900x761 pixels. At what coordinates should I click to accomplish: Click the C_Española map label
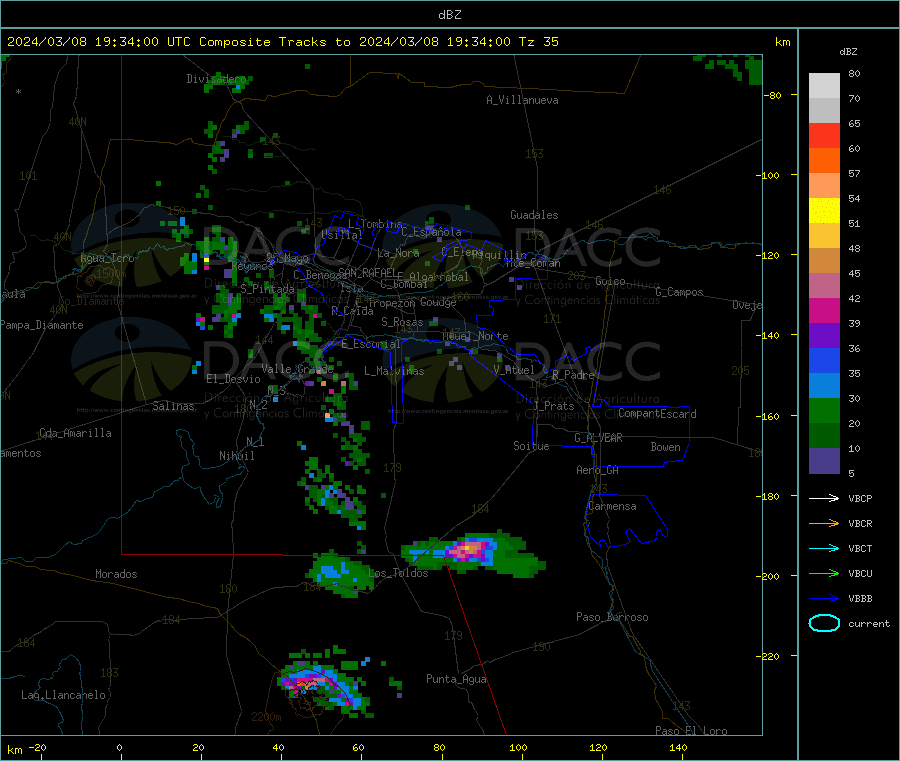click(x=431, y=232)
